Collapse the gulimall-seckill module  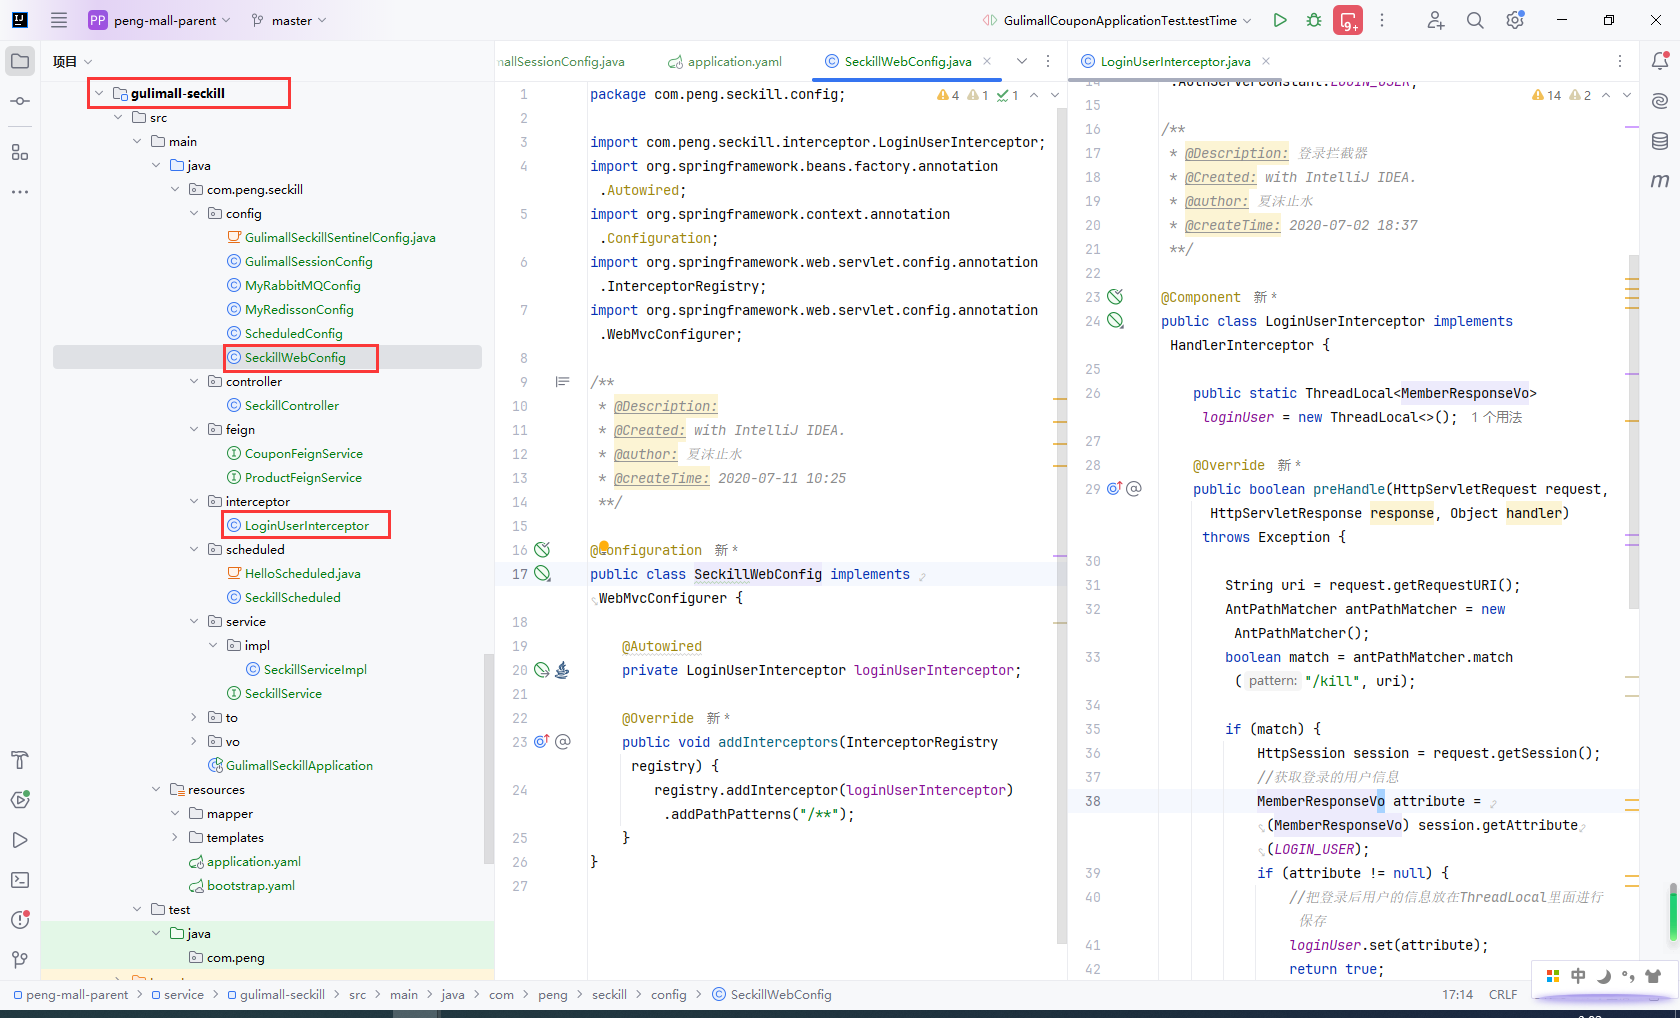99,93
